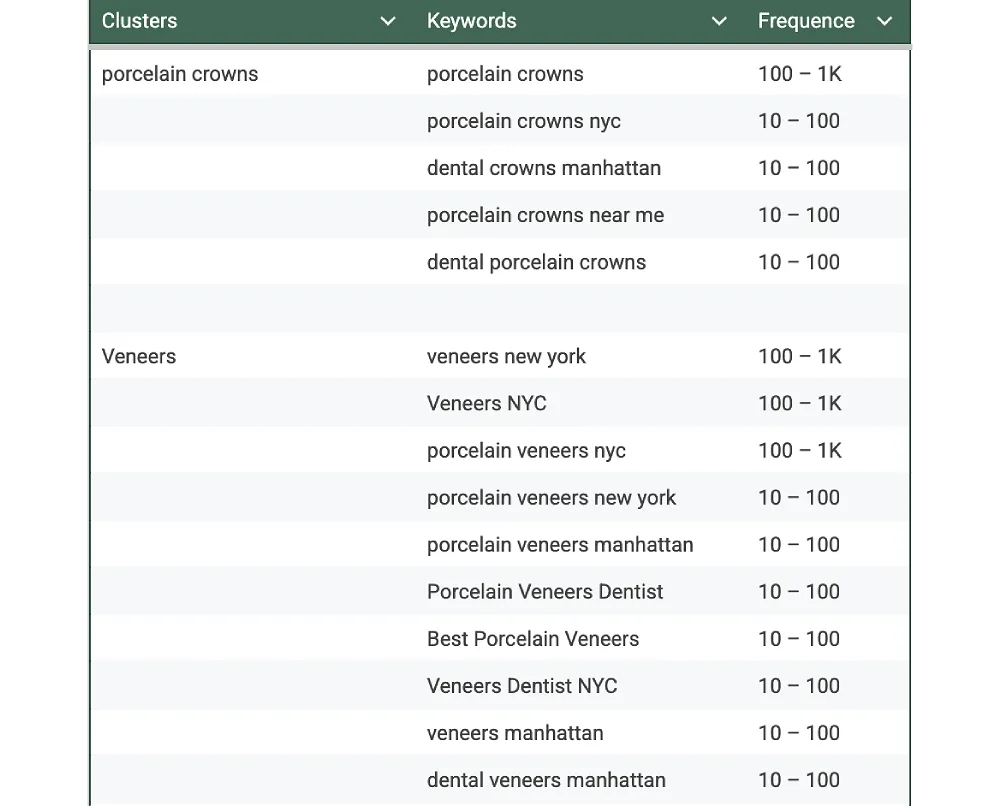Click the 'veneers new york' keyword
Viewport: 1000px width, 806px height.
[x=506, y=357]
